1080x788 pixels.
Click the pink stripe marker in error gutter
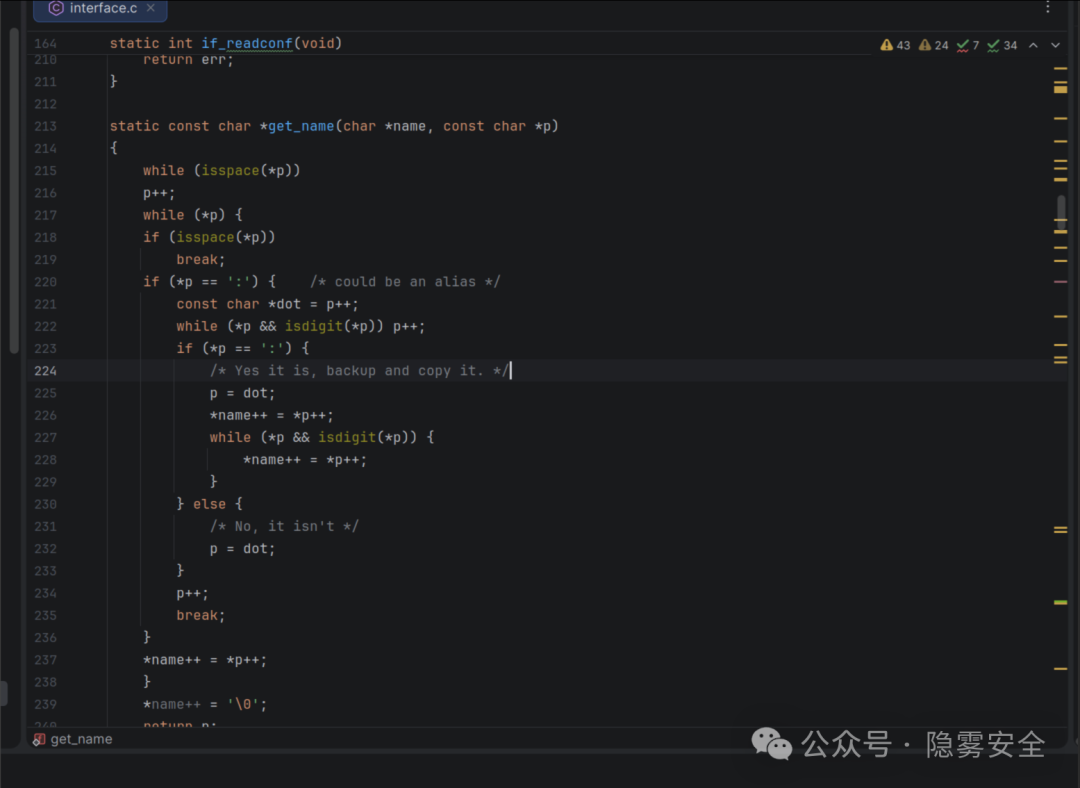tap(1060, 282)
